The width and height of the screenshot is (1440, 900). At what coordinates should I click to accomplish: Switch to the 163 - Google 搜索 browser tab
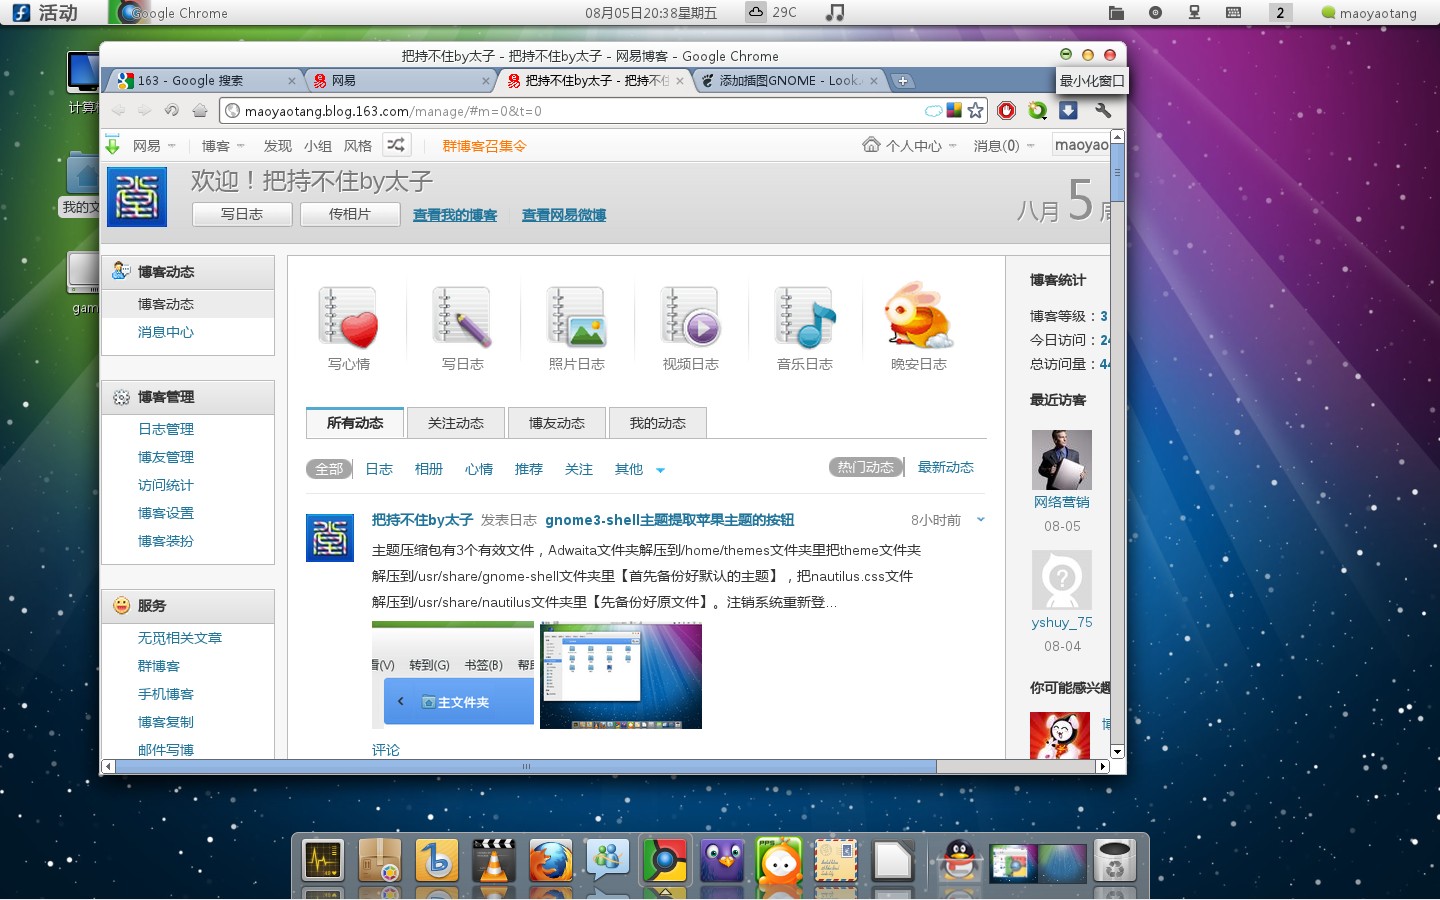(203, 81)
